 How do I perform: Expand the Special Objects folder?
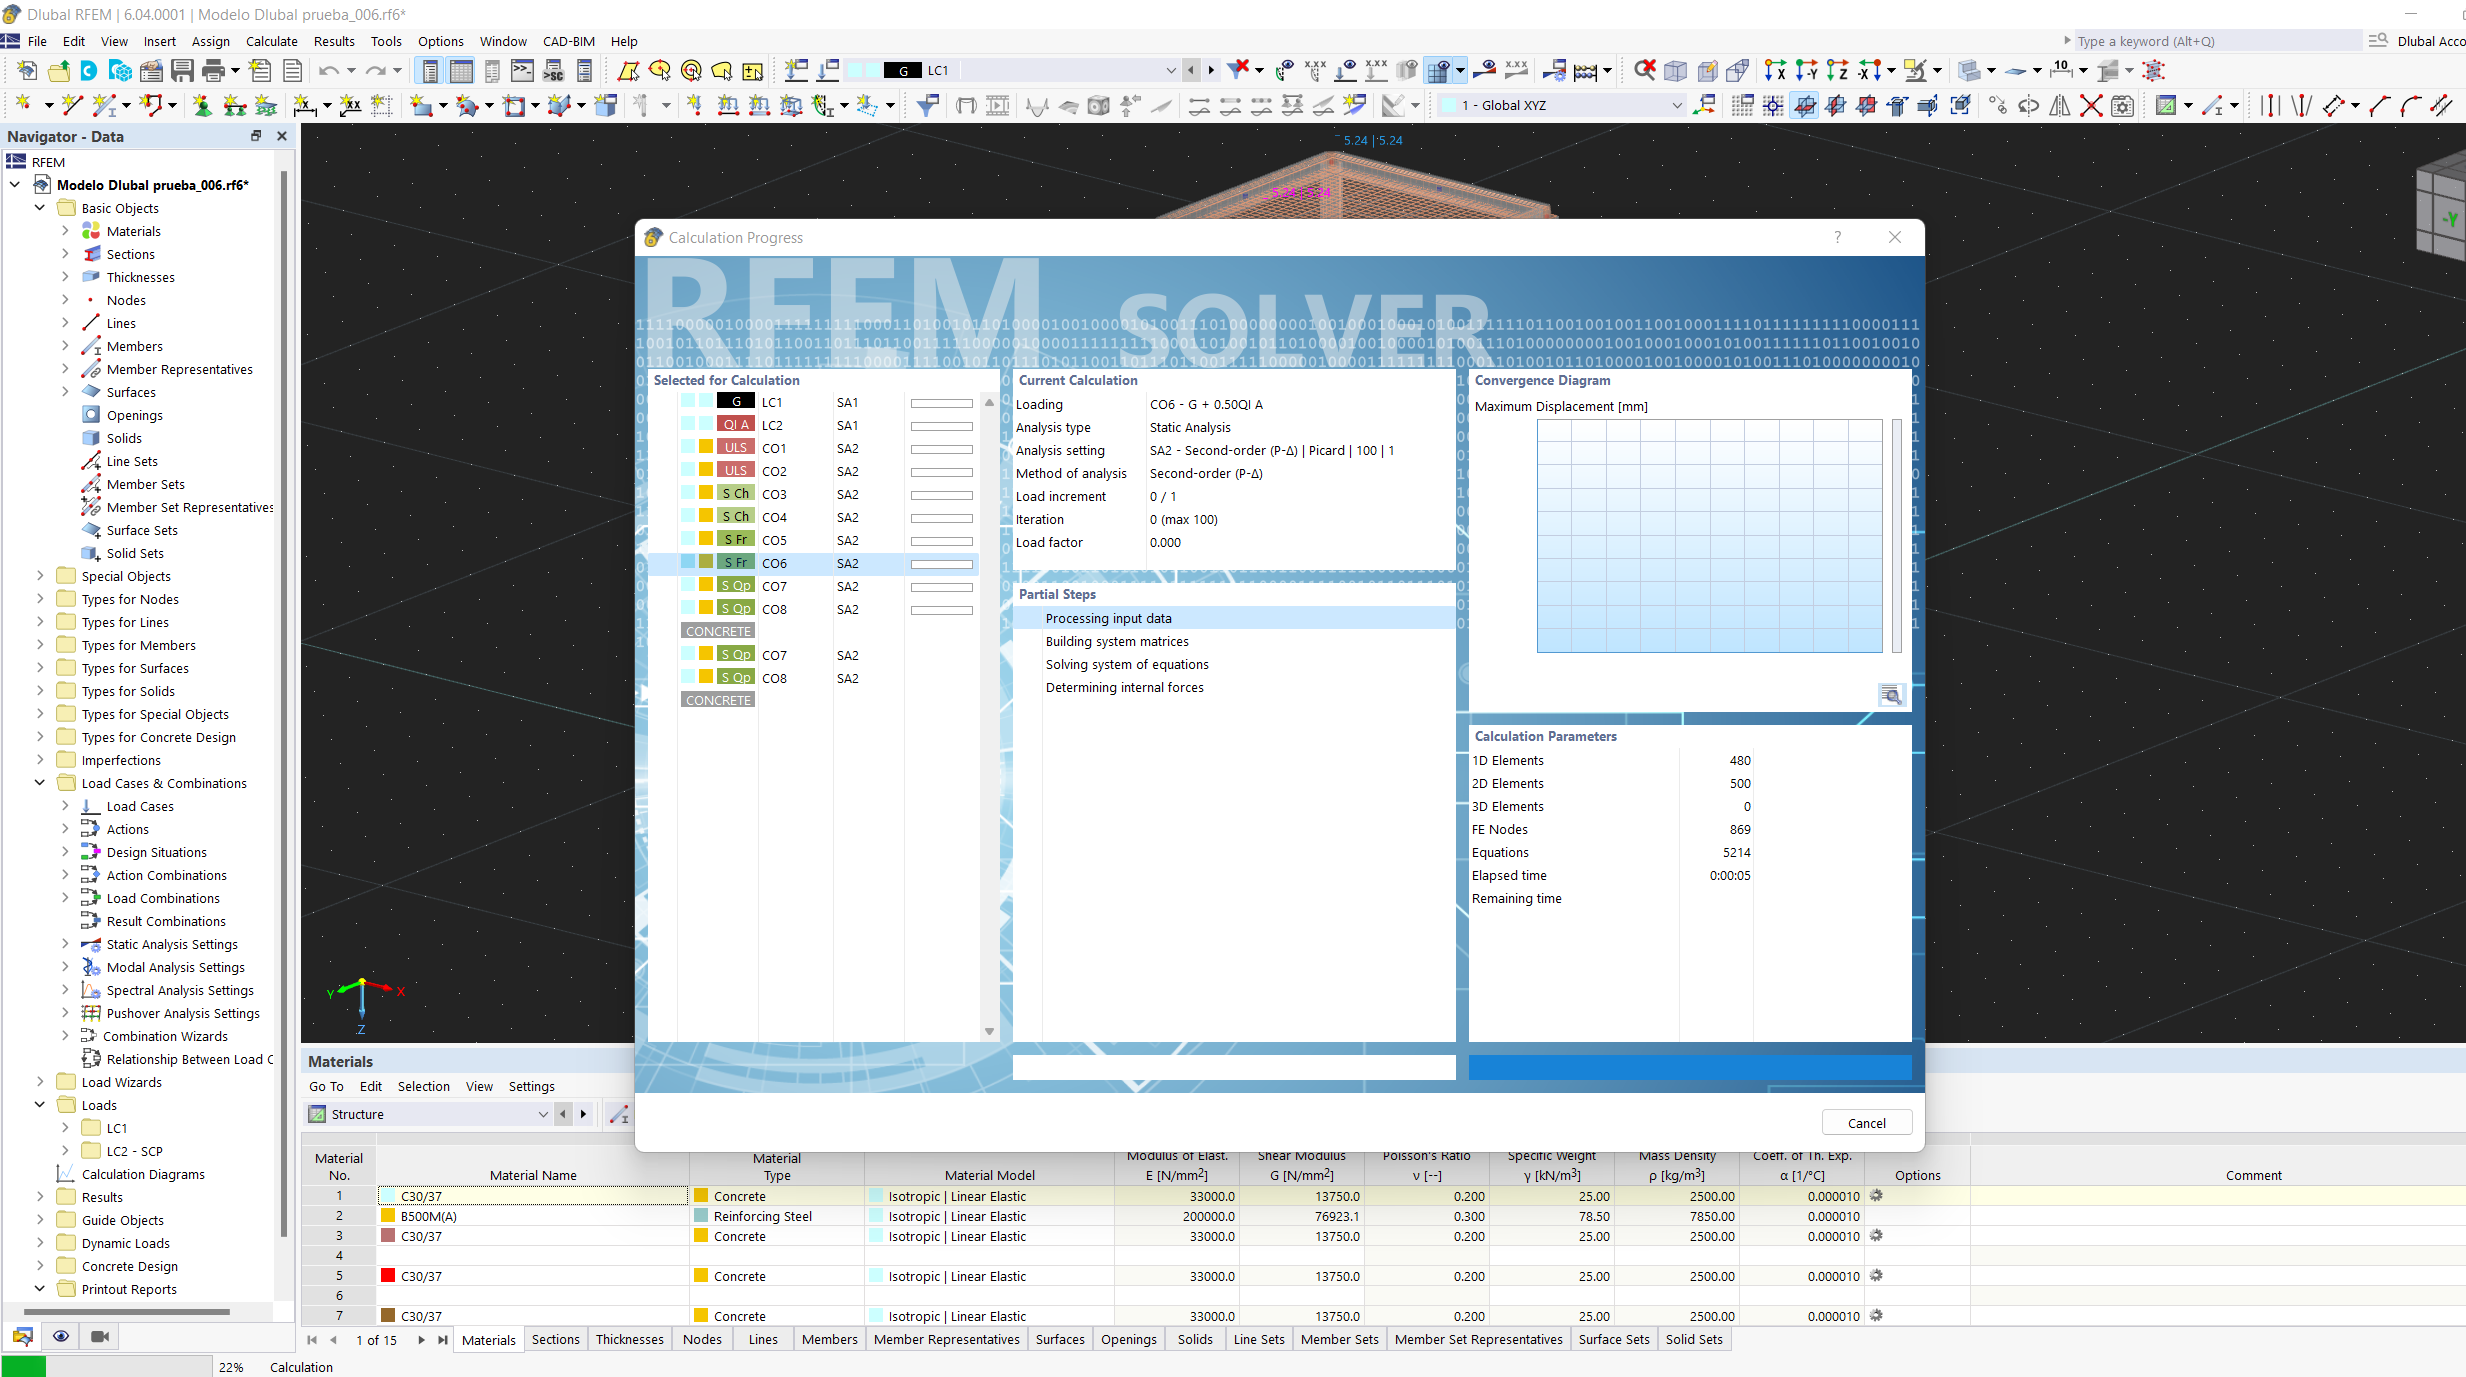40,576
